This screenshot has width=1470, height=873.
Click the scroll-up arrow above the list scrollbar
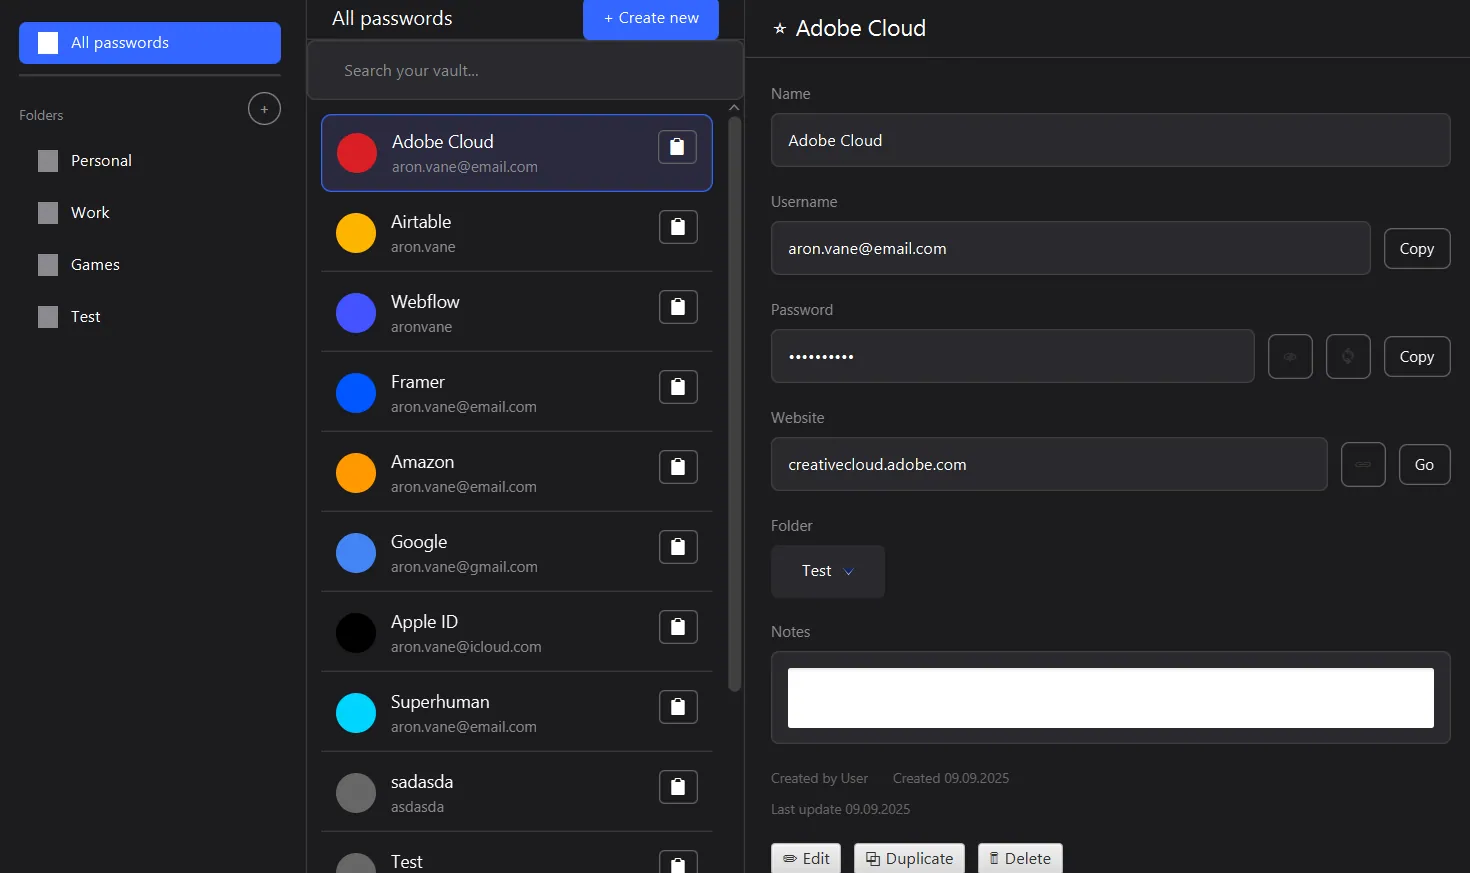point(735,108)
